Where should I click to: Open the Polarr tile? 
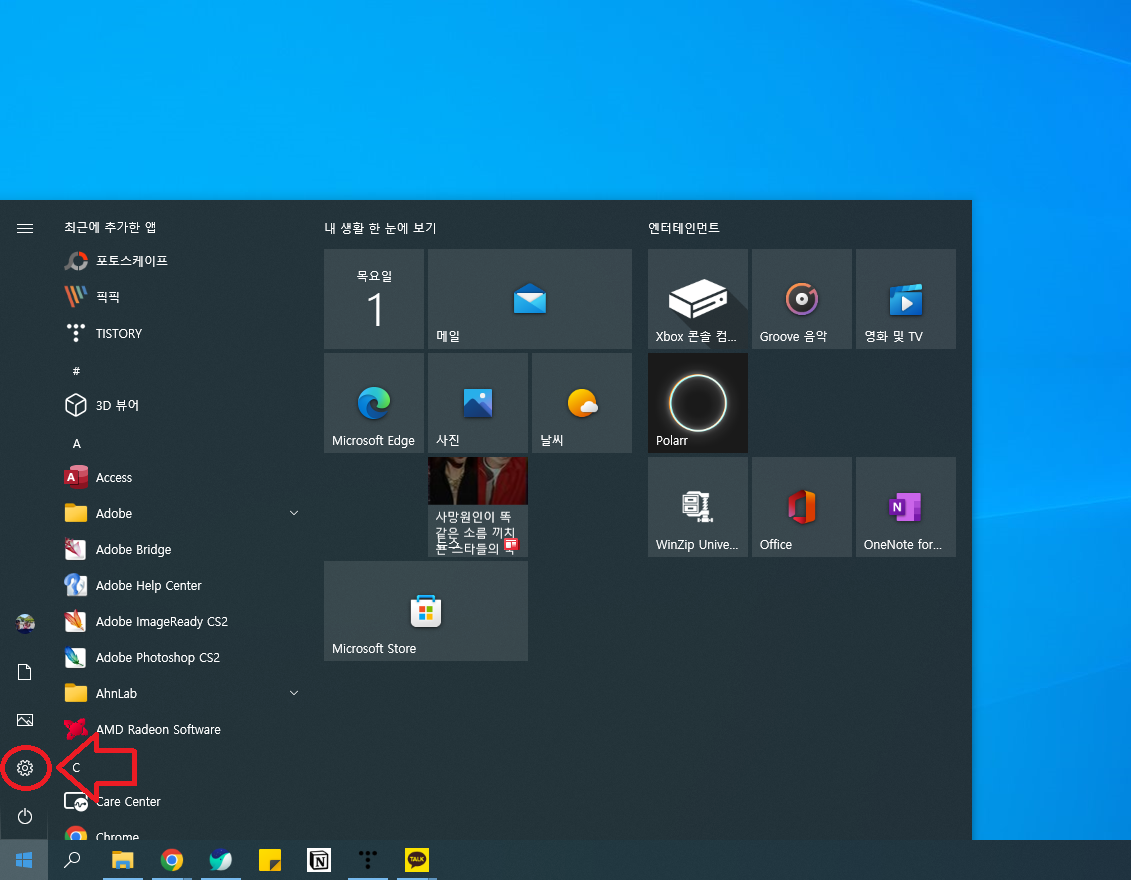[697, 402]
